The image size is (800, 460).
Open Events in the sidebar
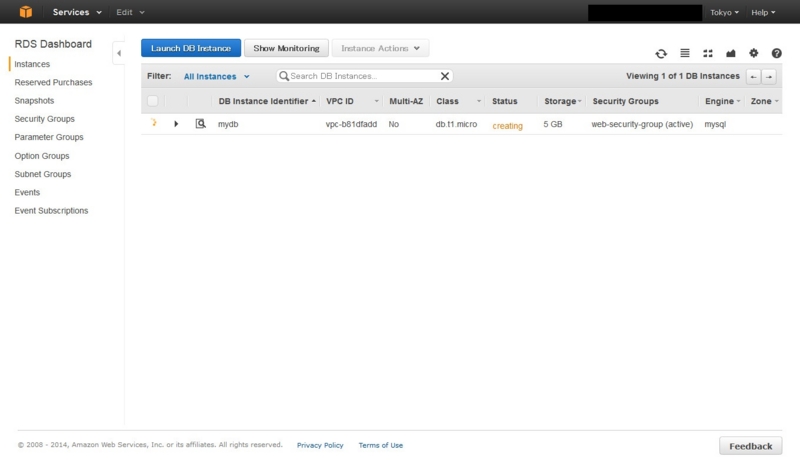point(27,192)
